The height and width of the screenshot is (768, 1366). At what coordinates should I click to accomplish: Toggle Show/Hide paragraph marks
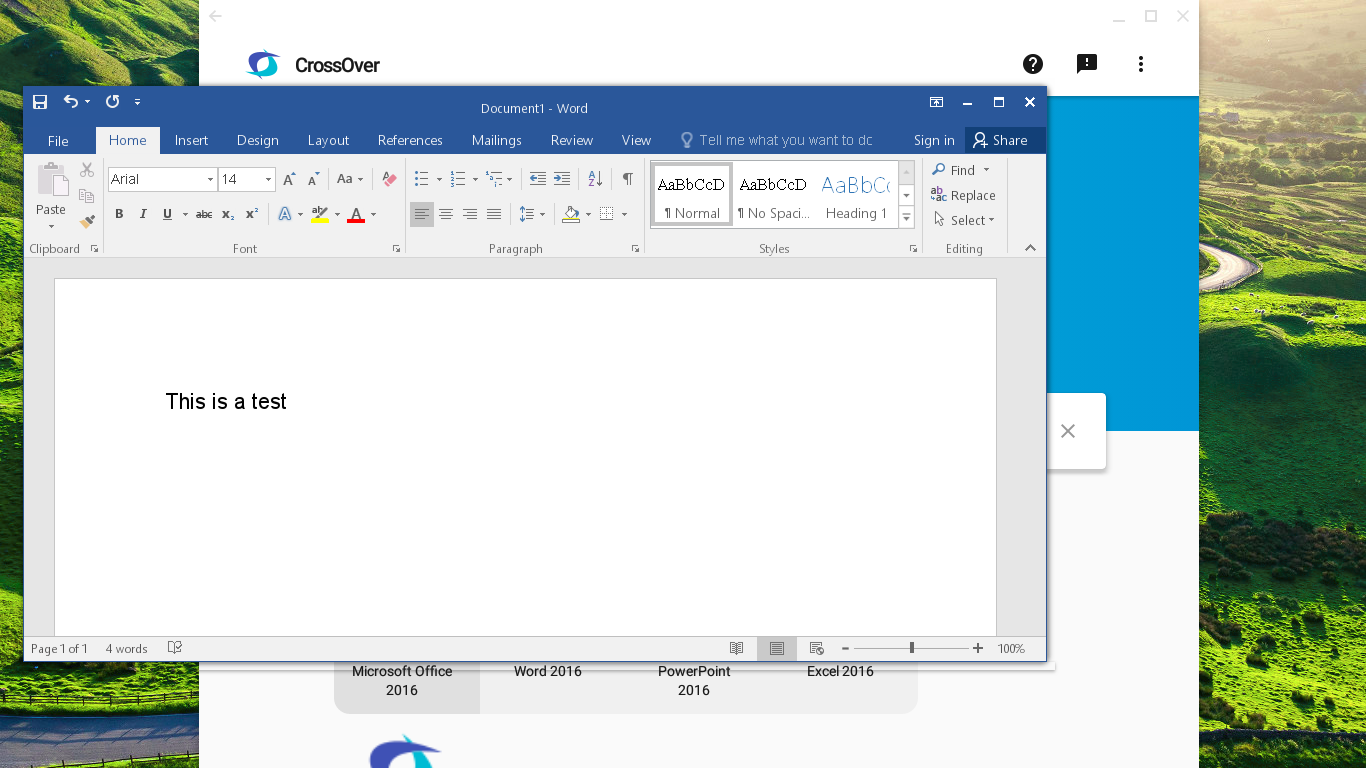(x=627, y=179)
